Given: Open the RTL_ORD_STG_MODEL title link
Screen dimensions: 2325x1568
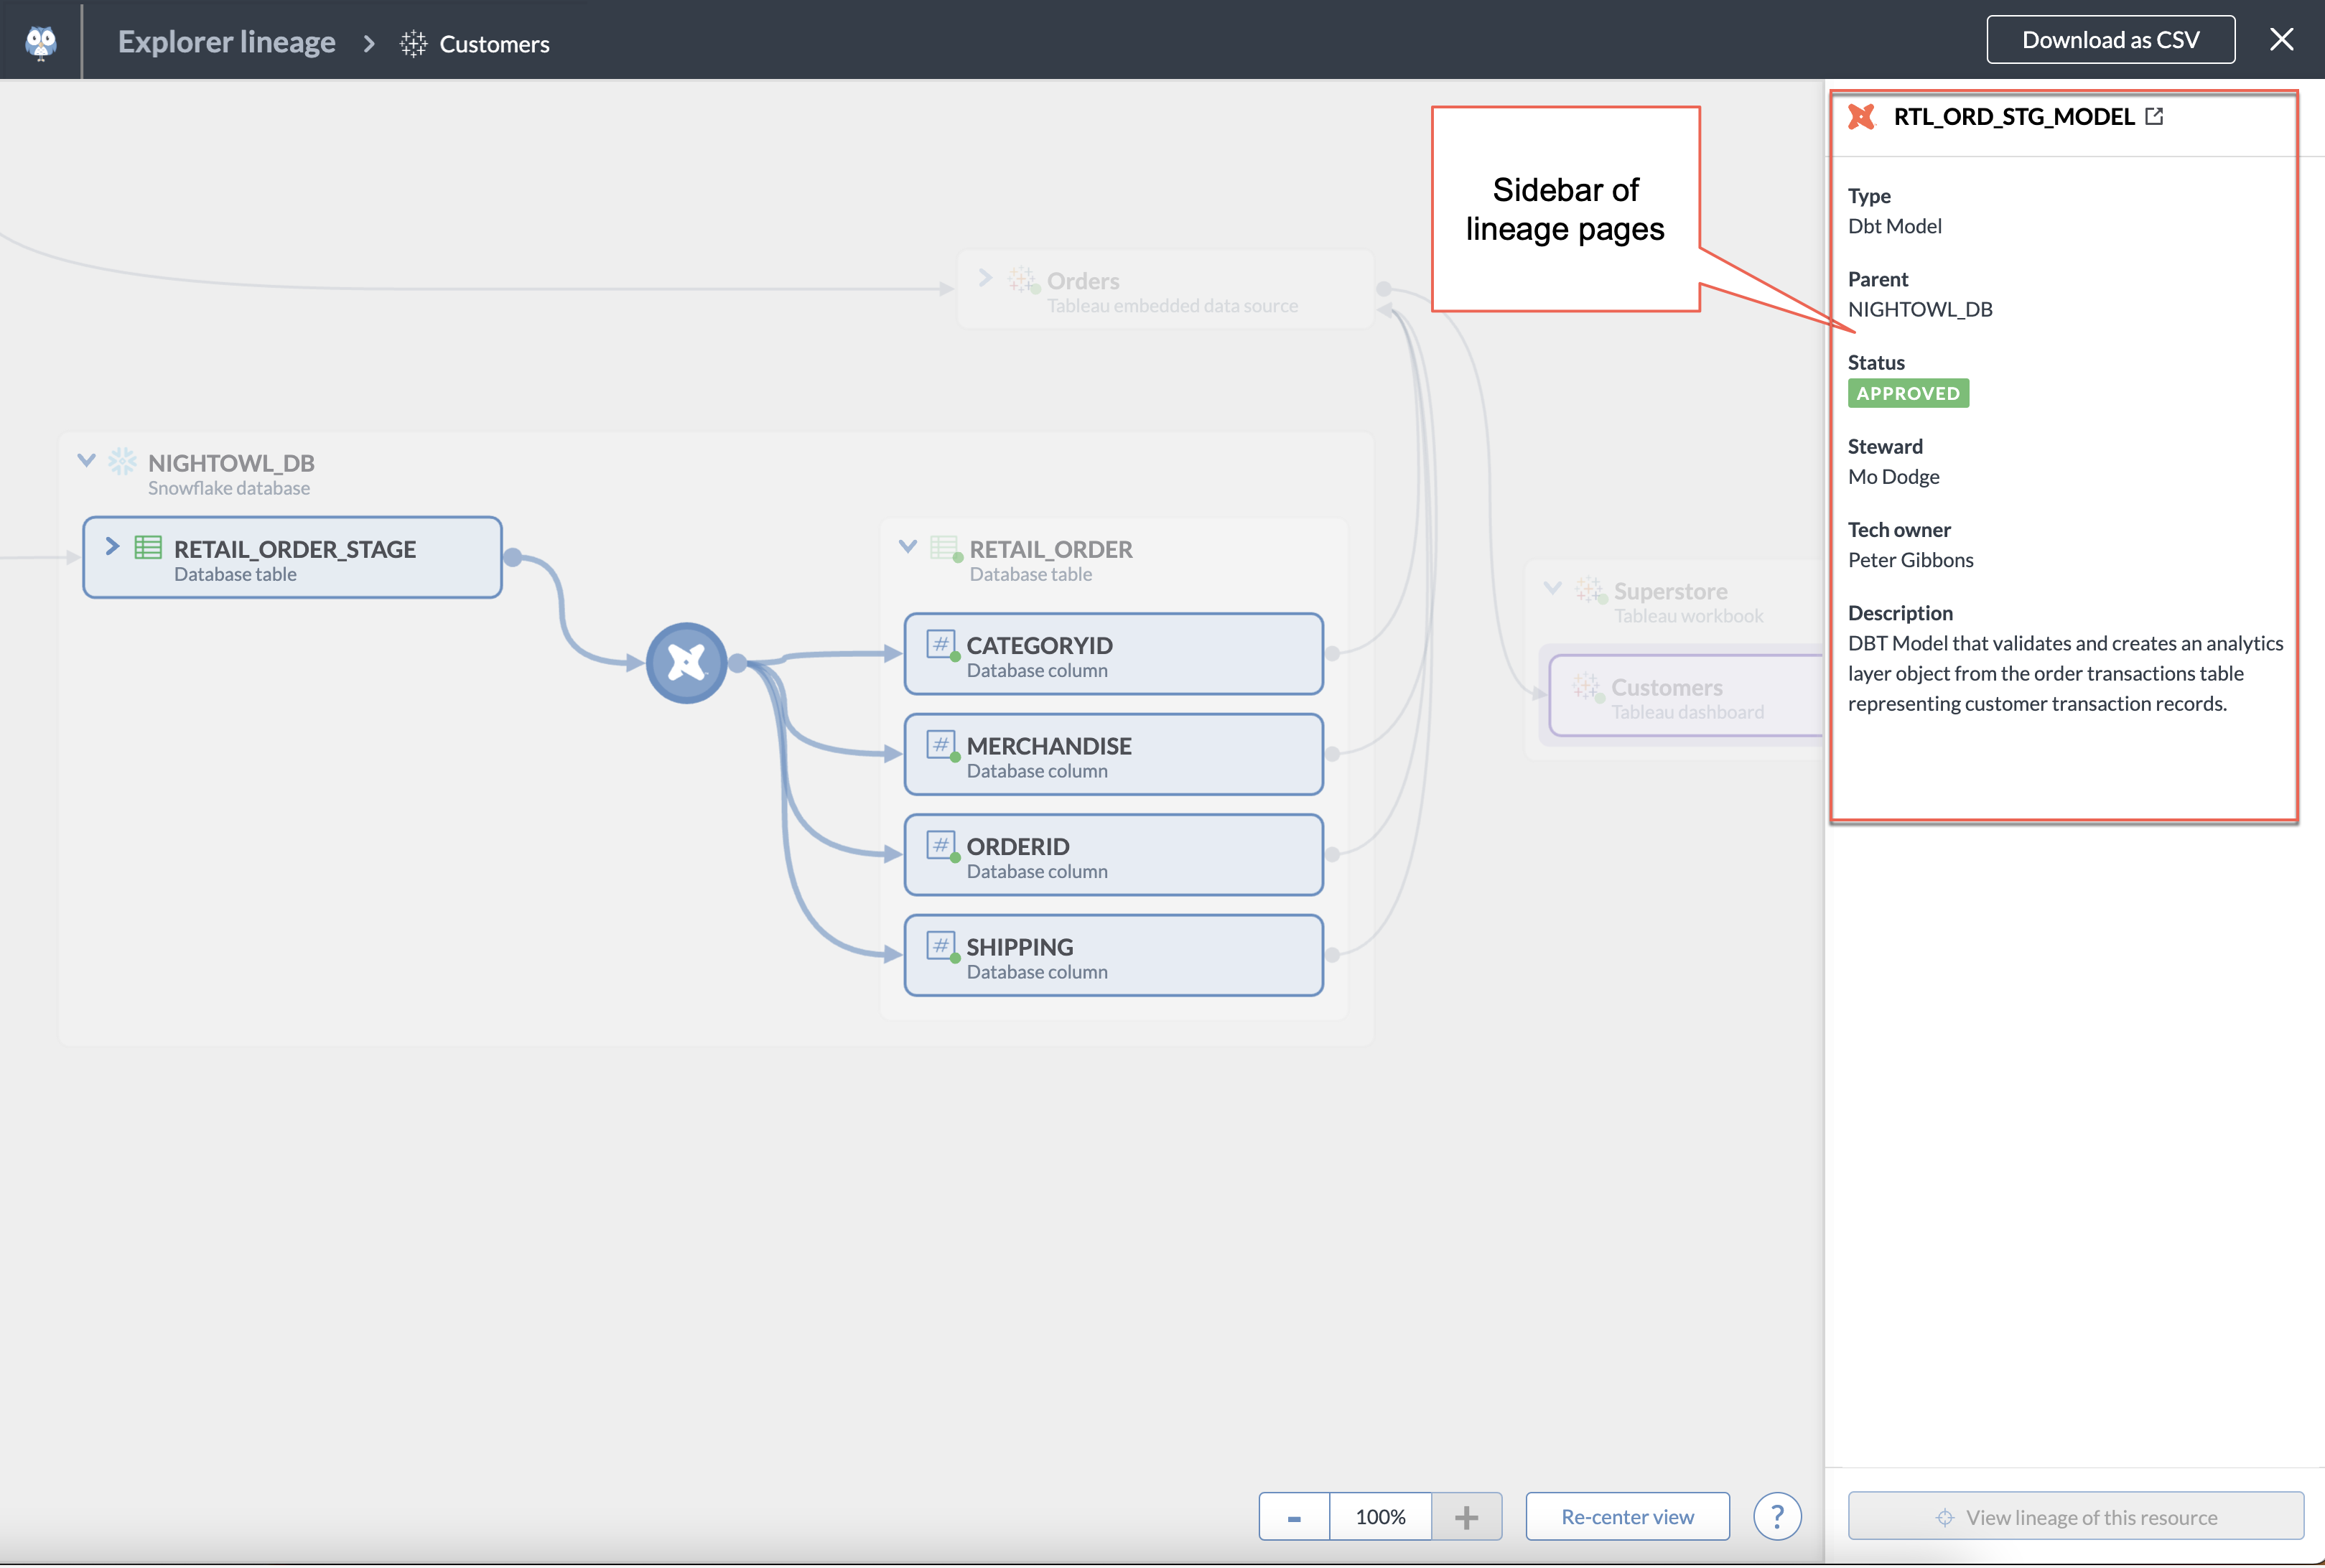Looking at the screenshot, I should (x=2014, y=117).
